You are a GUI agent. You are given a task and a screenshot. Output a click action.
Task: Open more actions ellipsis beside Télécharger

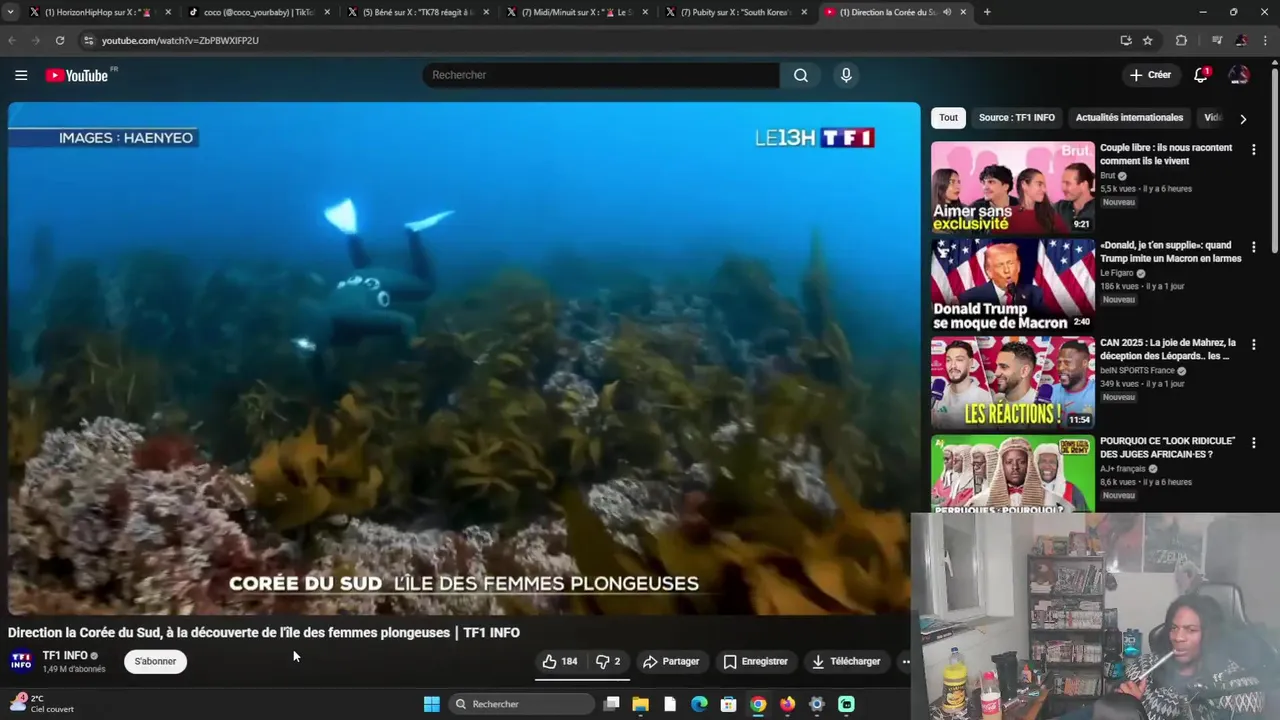[x=905, y=661]
